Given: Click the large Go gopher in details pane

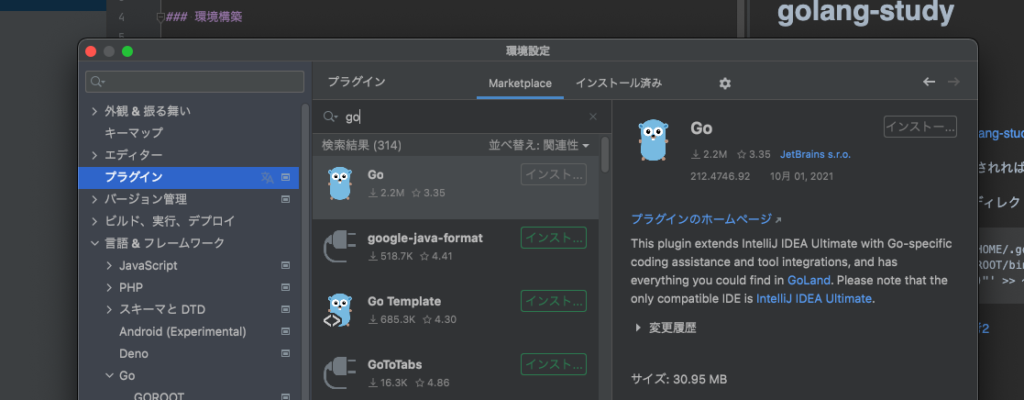Looking at the screenshot, I should 654,140.
